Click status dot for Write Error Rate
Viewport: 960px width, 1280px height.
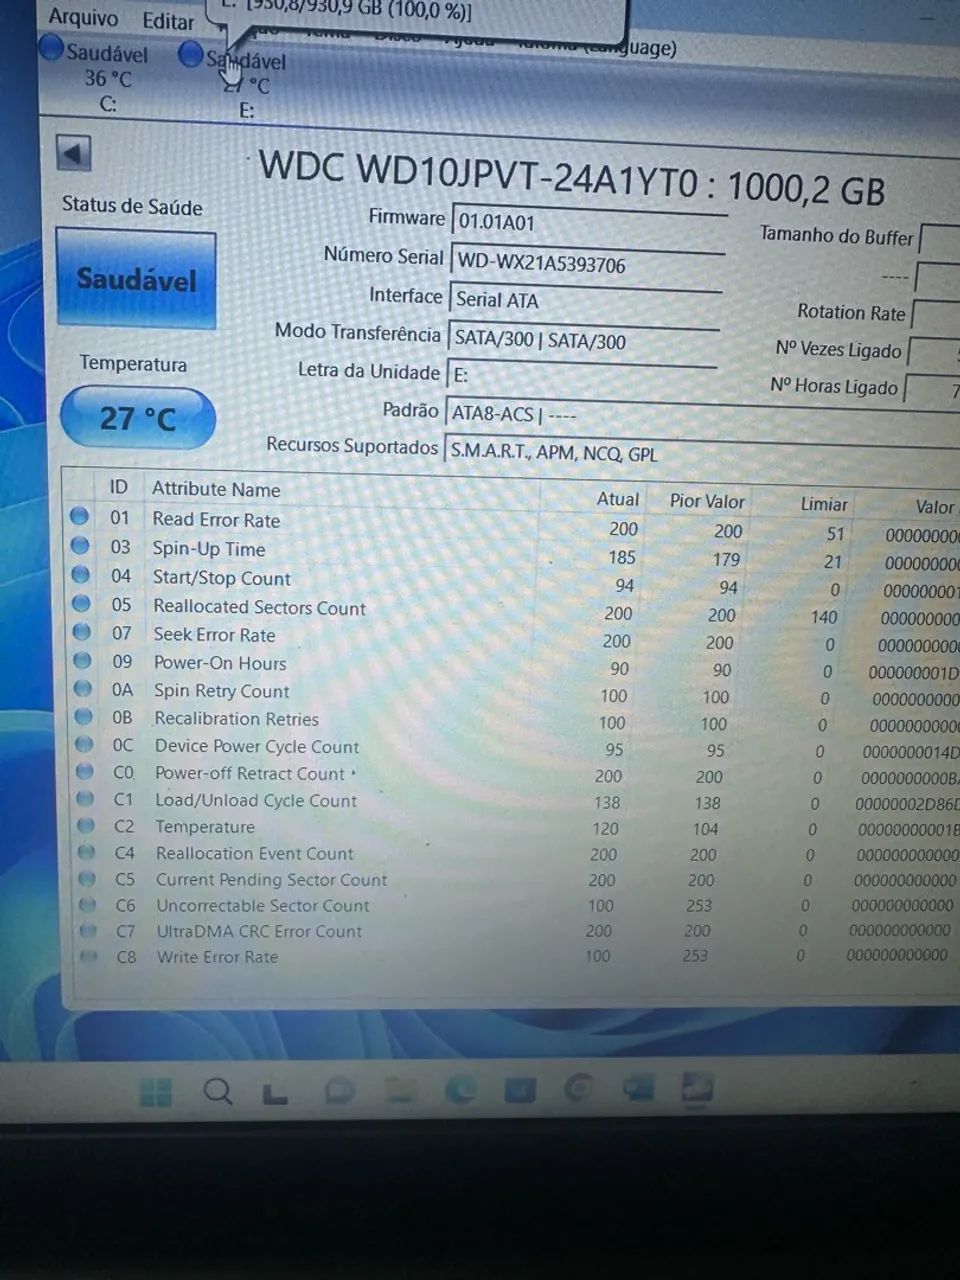[90, 957]
